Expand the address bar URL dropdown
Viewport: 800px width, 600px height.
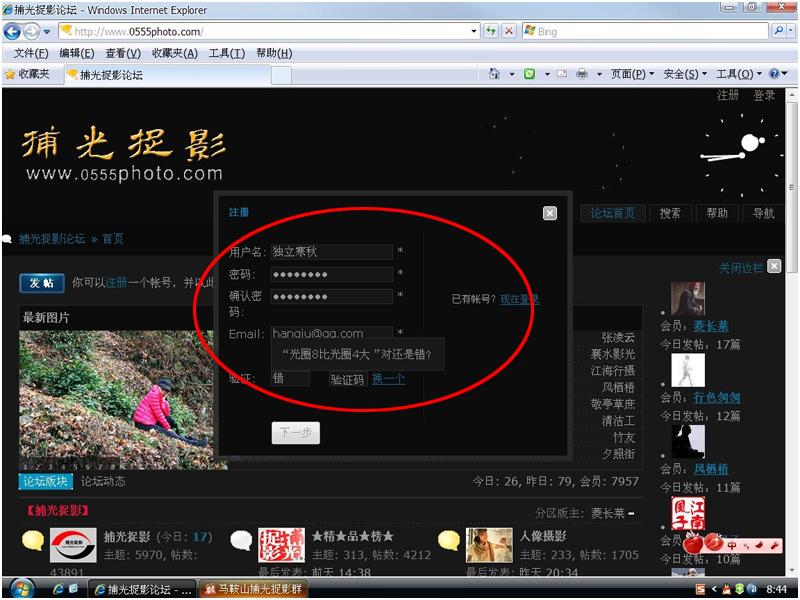[x=473, y=32]
